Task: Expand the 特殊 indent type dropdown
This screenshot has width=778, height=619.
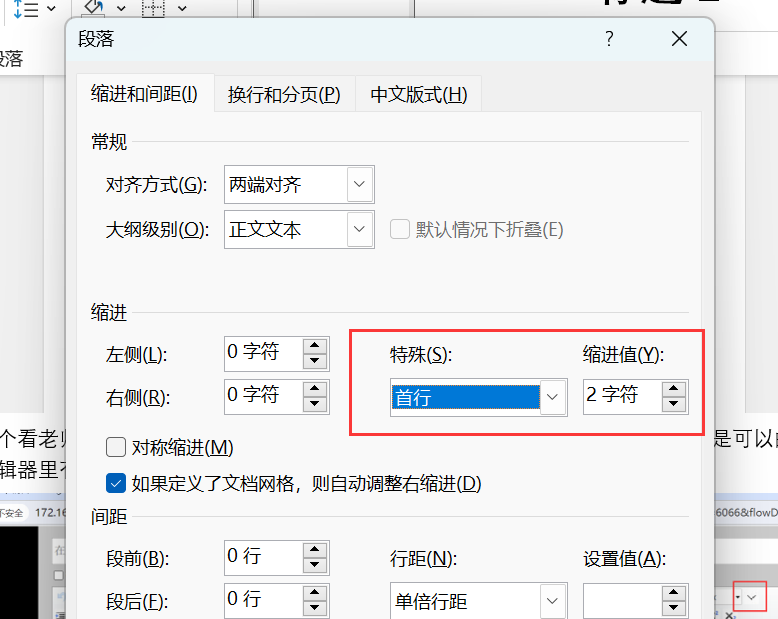Action: pyautogui.click(x=553, y=397)
